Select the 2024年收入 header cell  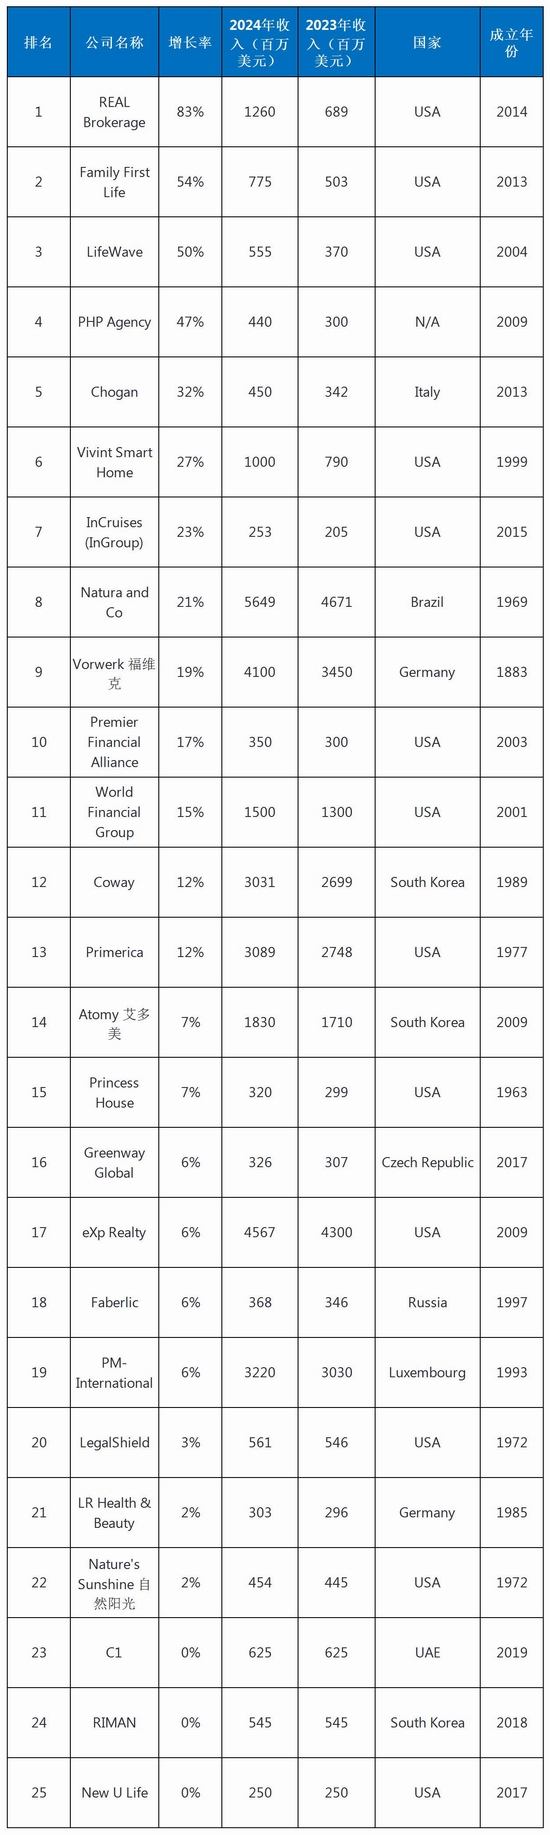[x=260, y=43]
